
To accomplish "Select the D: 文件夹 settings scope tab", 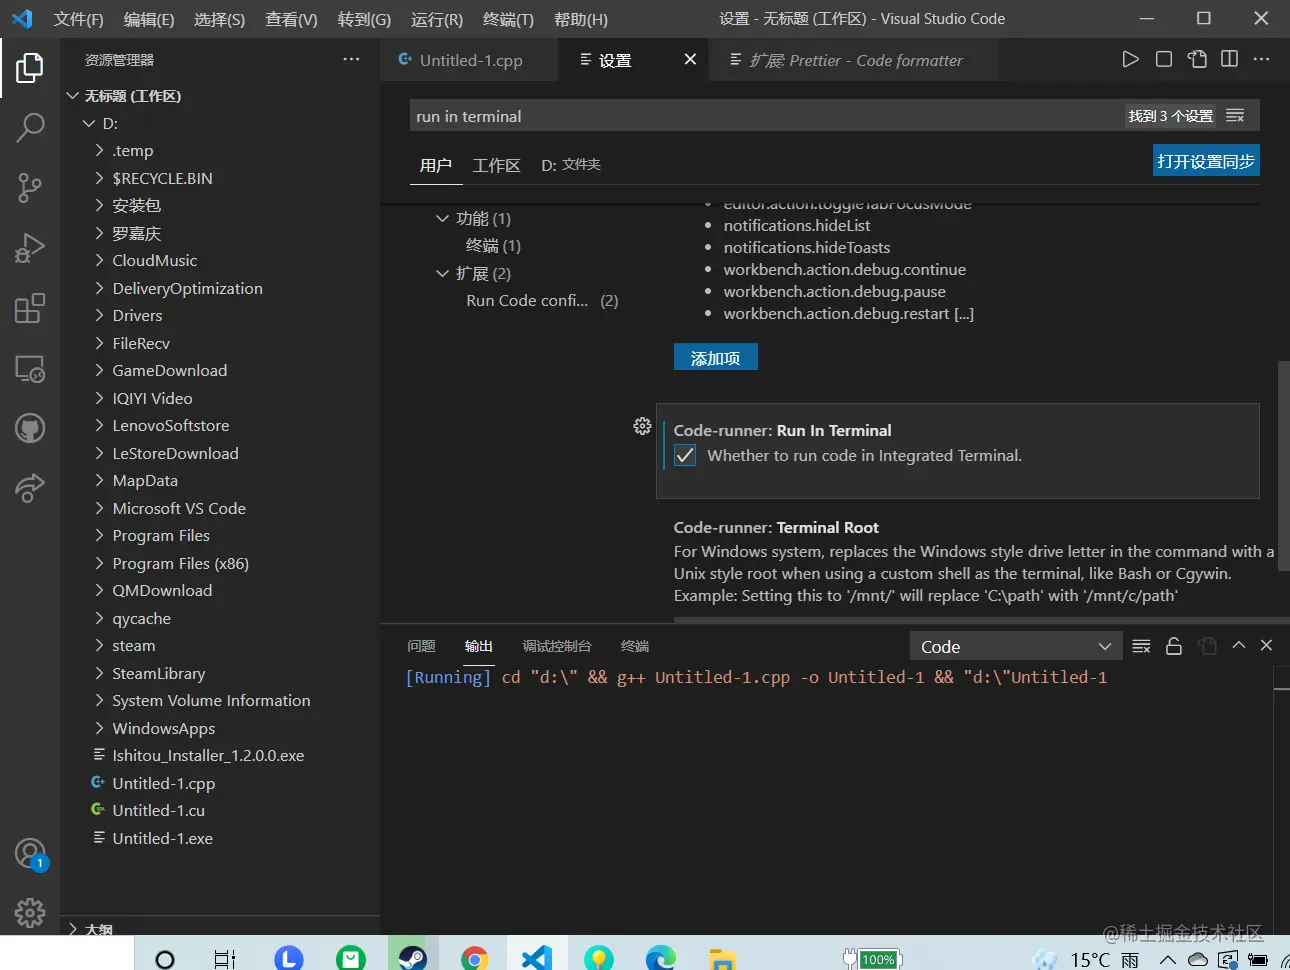I will (571, 165).
